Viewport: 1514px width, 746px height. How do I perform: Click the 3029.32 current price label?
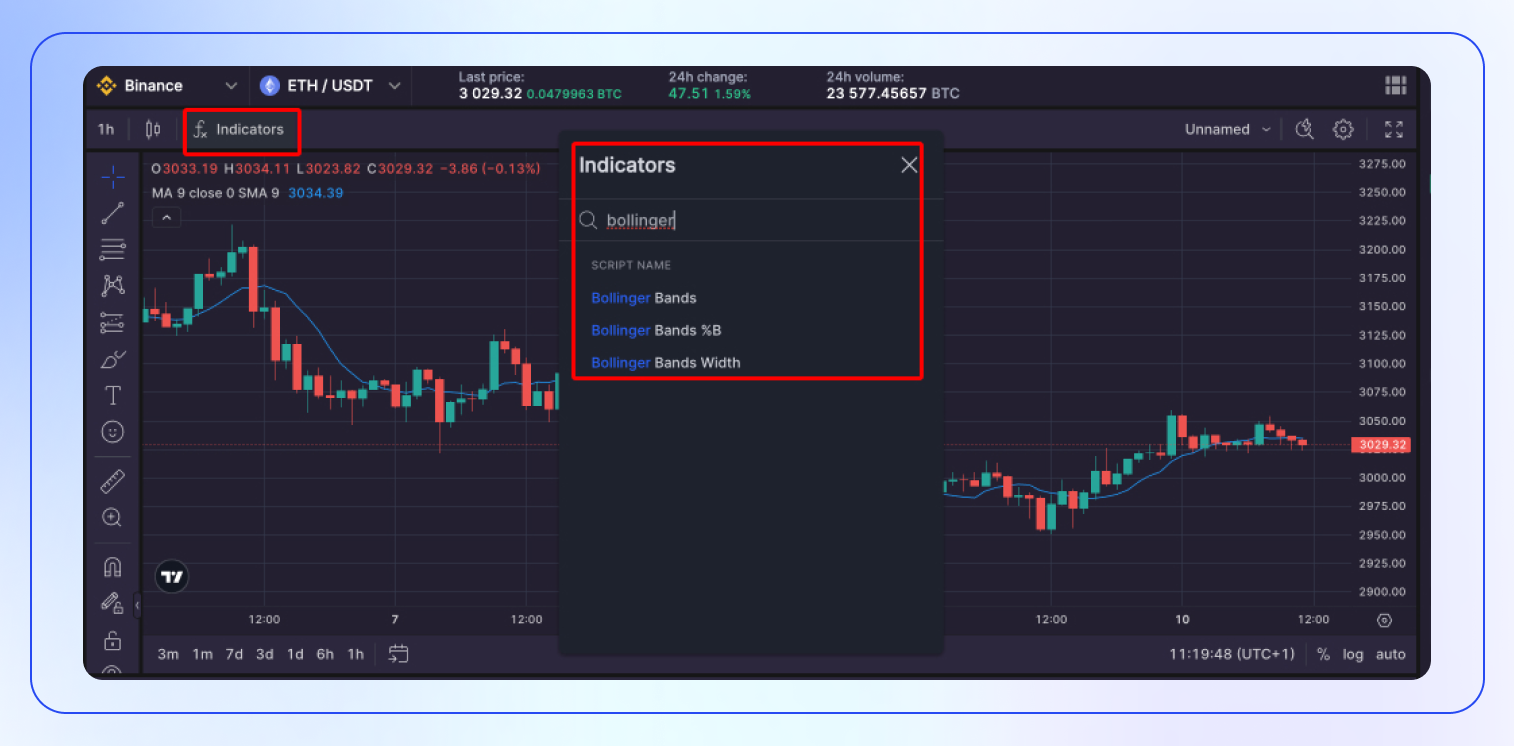point(1380,445)
